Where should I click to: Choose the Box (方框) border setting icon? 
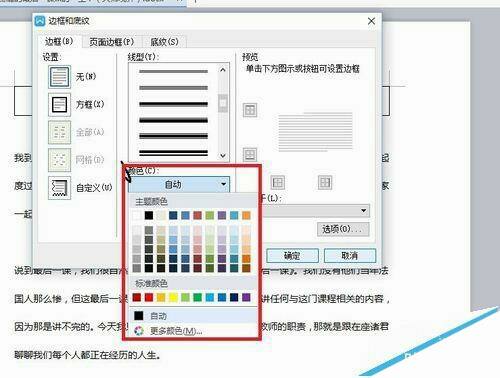click(59, 104)
